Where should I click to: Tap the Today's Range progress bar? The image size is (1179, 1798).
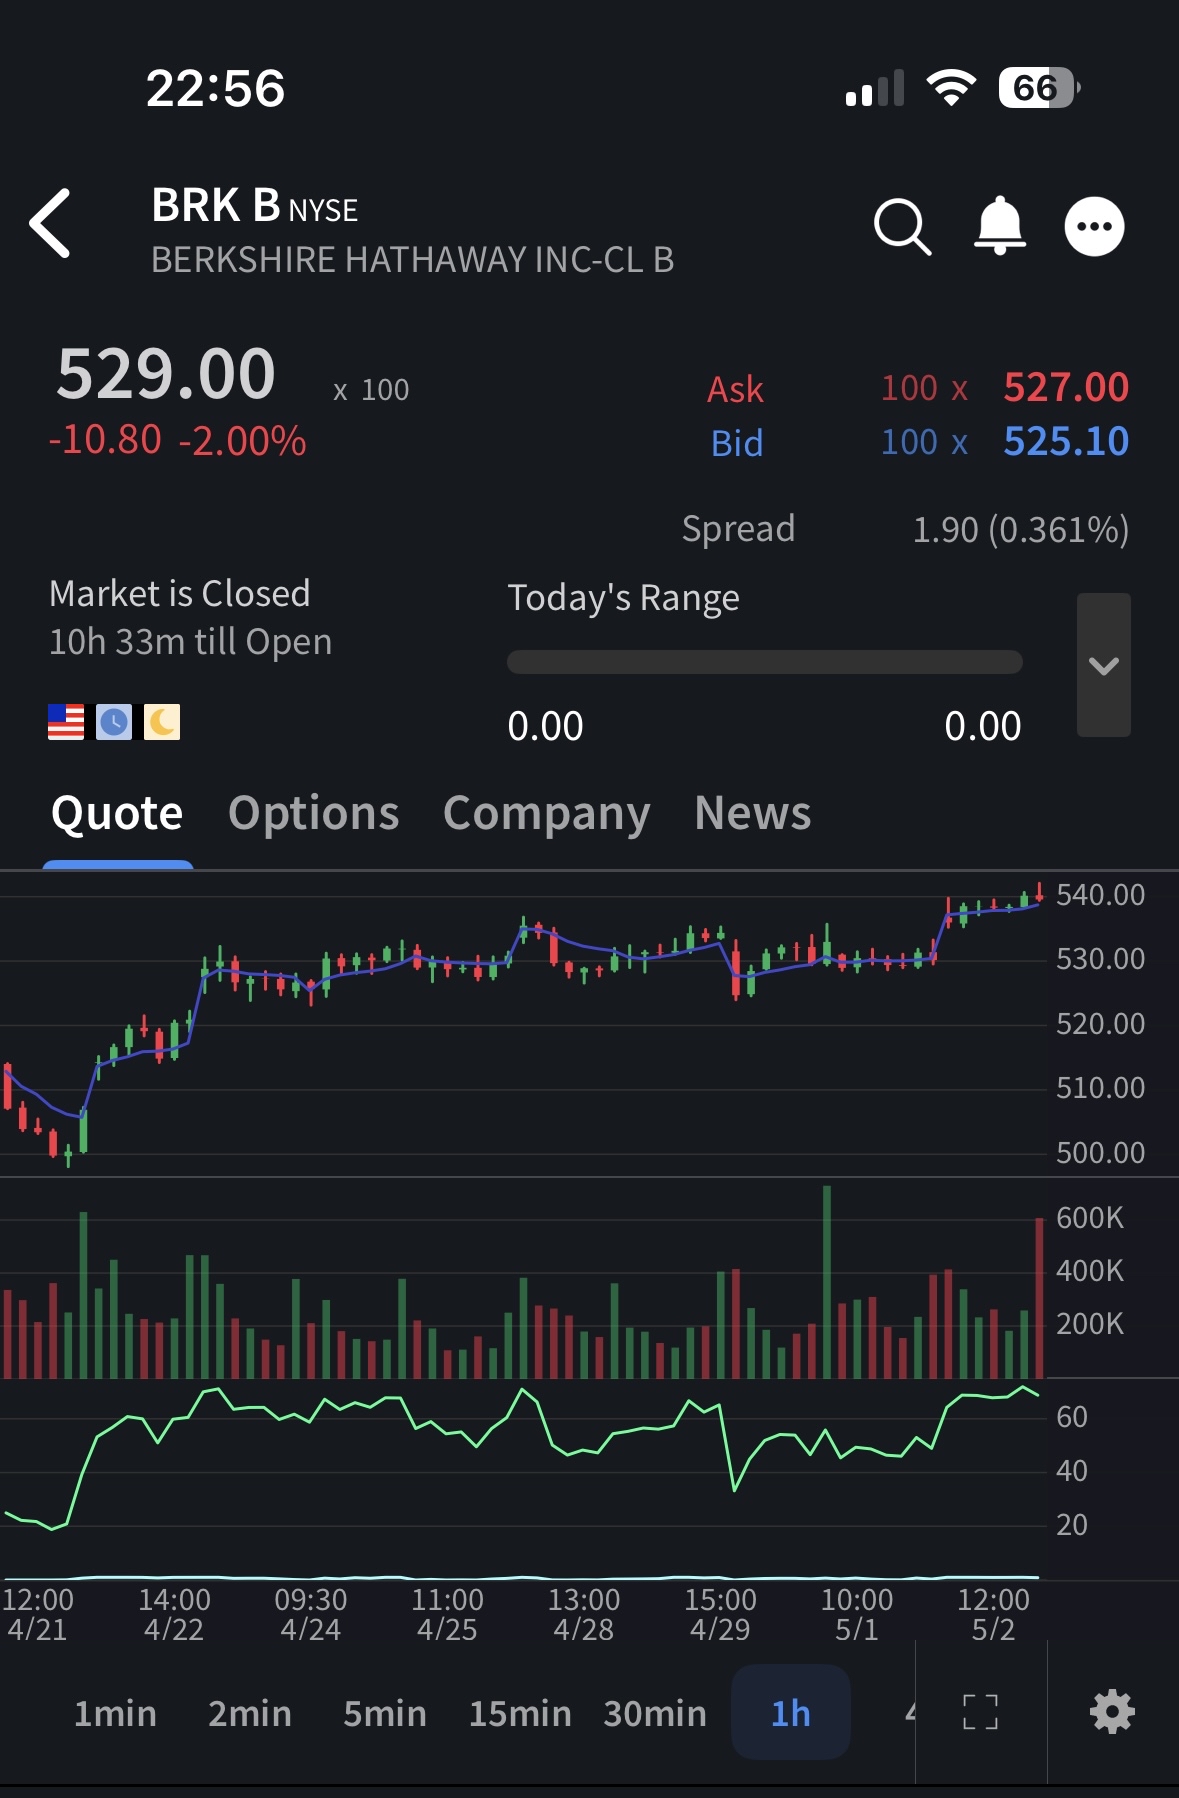coord(765,662)
